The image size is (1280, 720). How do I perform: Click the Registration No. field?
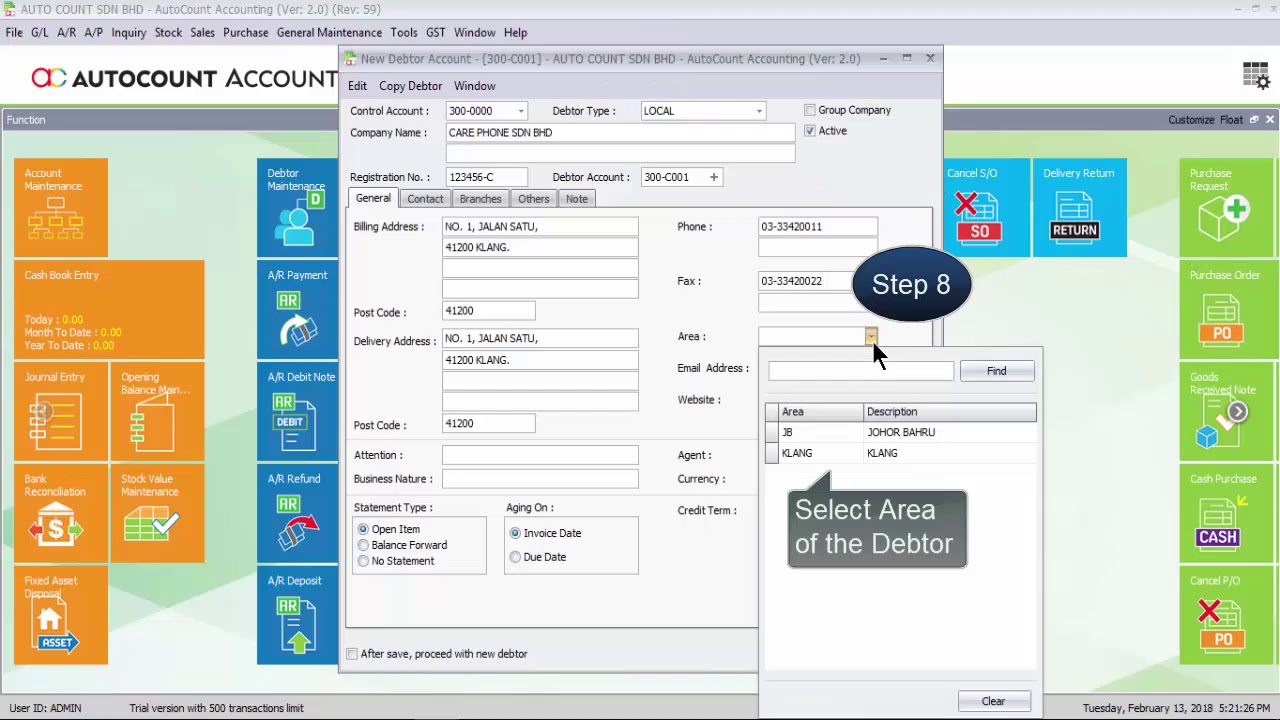[x=487, y=177]
